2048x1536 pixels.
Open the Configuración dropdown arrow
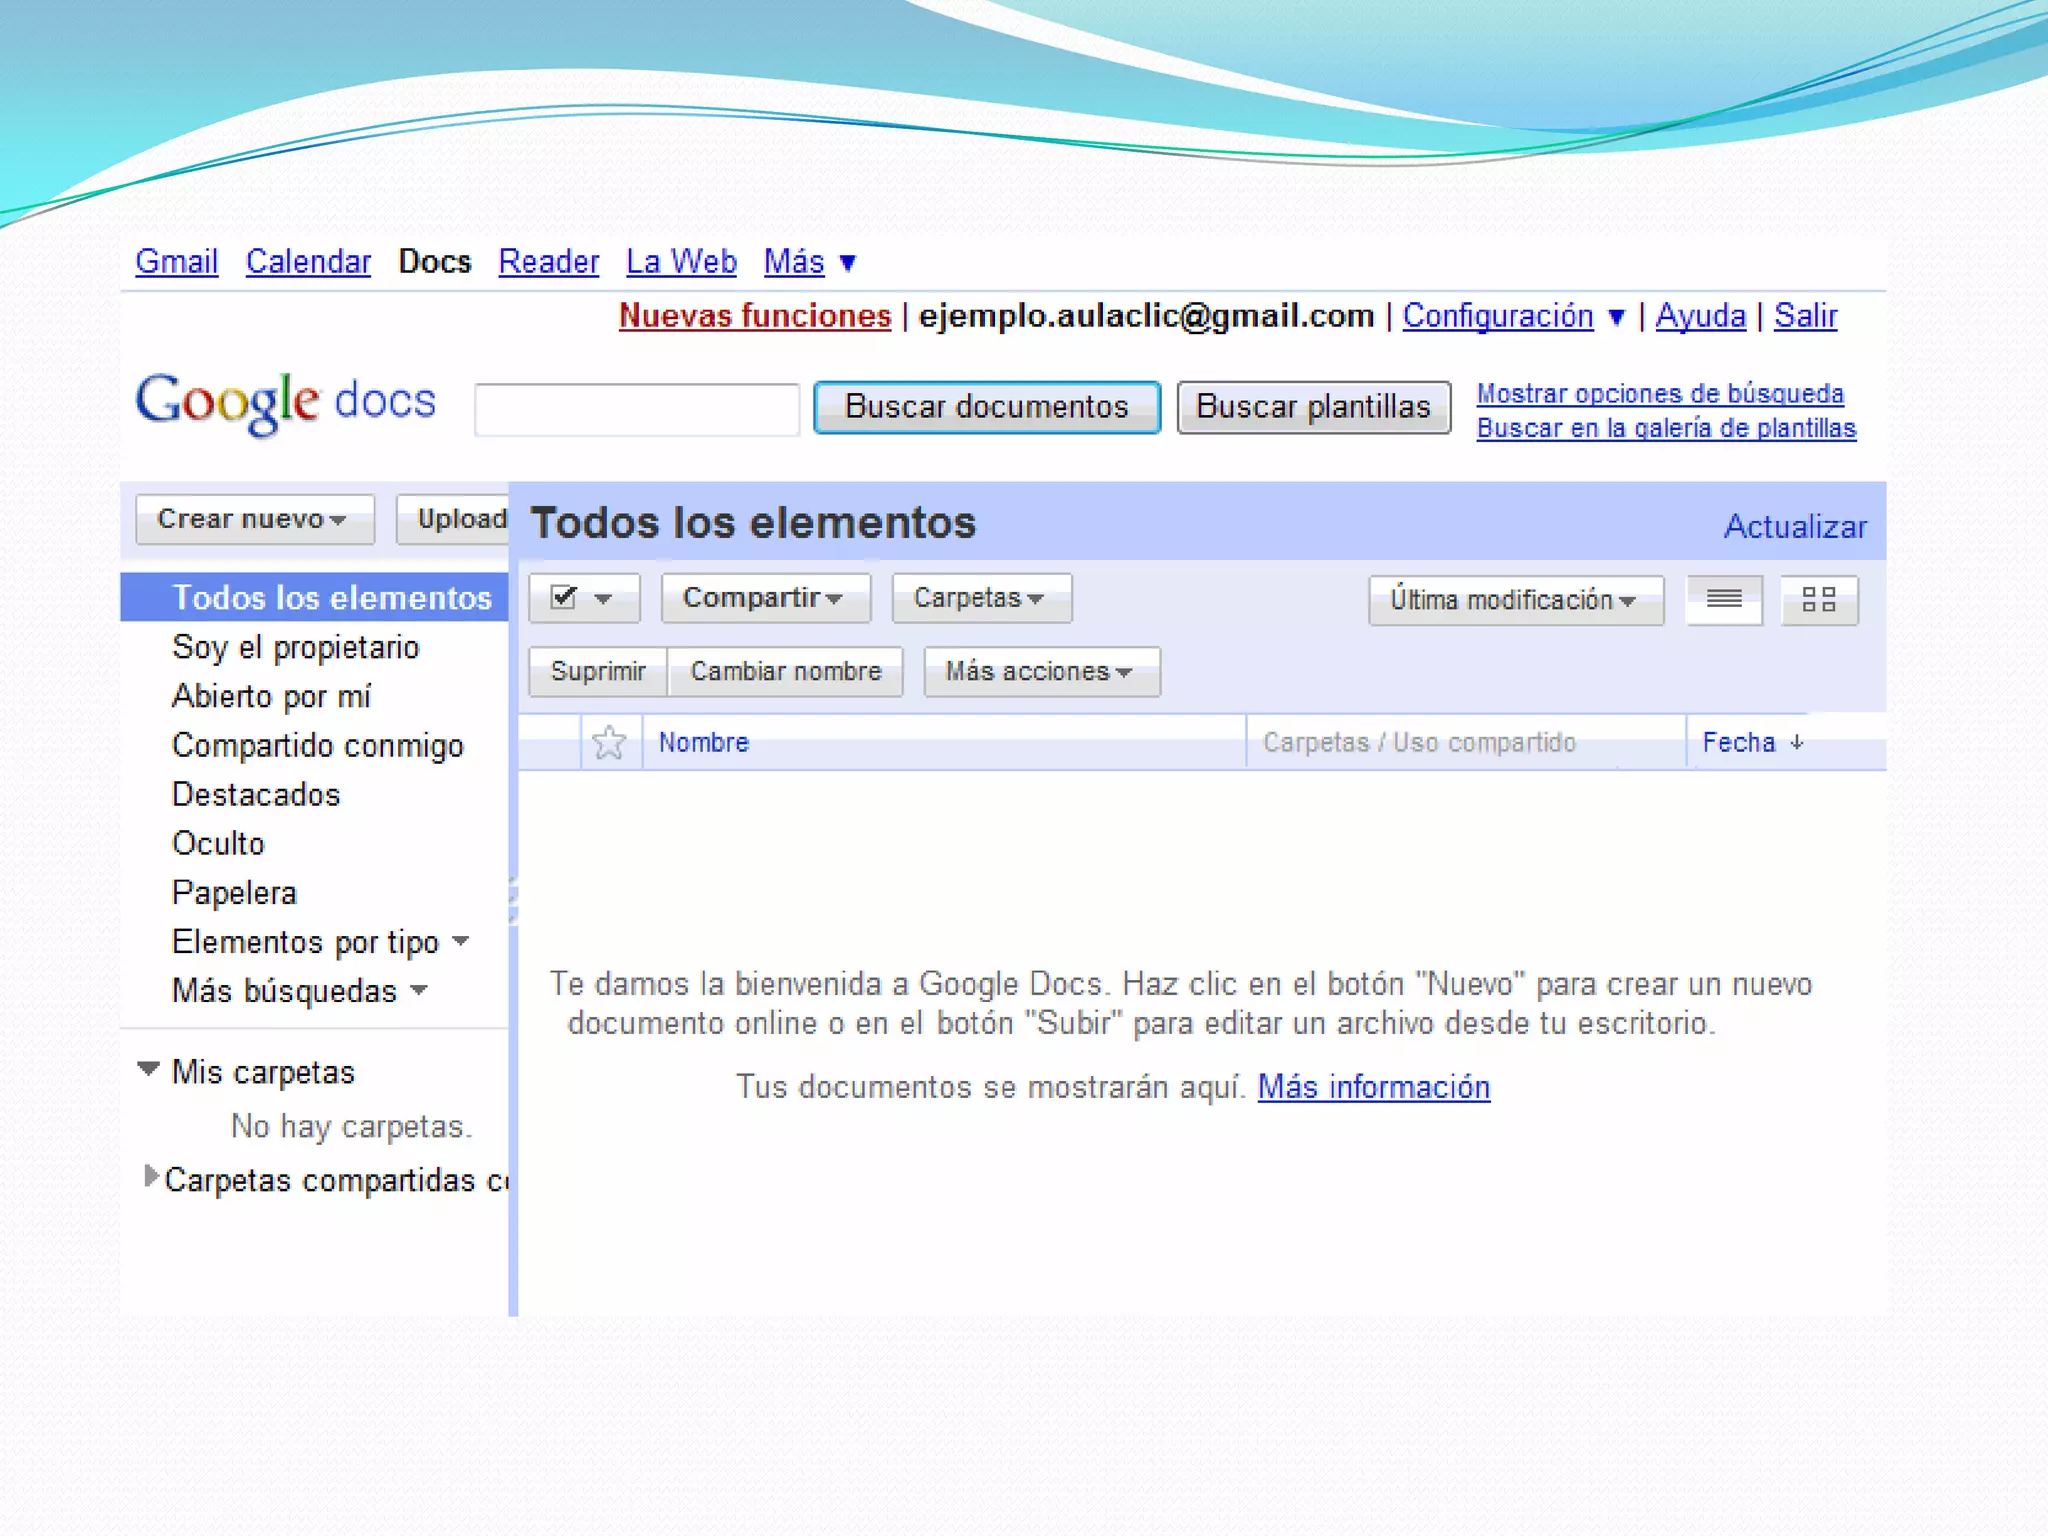[x=1616, y=318]
